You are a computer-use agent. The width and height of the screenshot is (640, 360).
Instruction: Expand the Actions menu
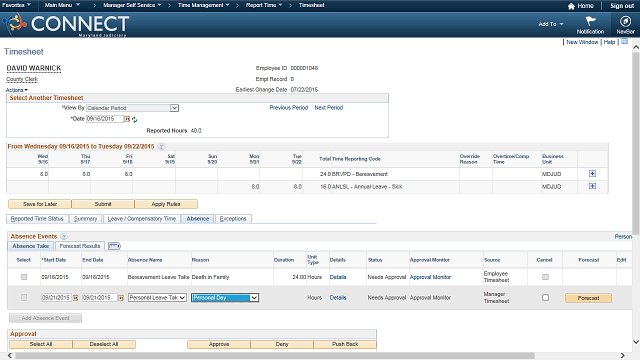click(x=17, y=90)
